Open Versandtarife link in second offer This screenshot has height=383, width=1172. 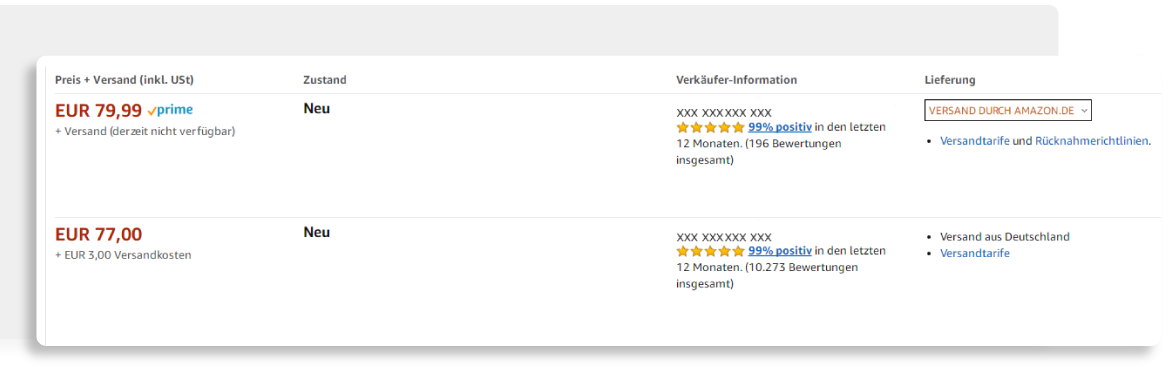point(975,254)
